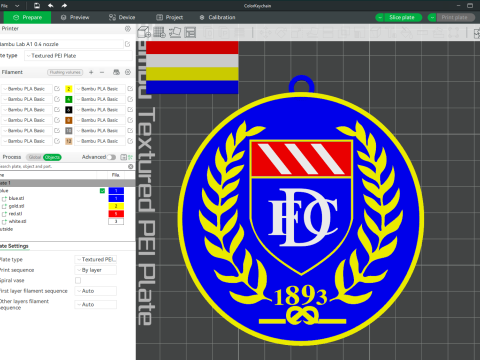Viewport: 480px width, 360px height.
Task: Click the Print plate button
Action: 455,17
